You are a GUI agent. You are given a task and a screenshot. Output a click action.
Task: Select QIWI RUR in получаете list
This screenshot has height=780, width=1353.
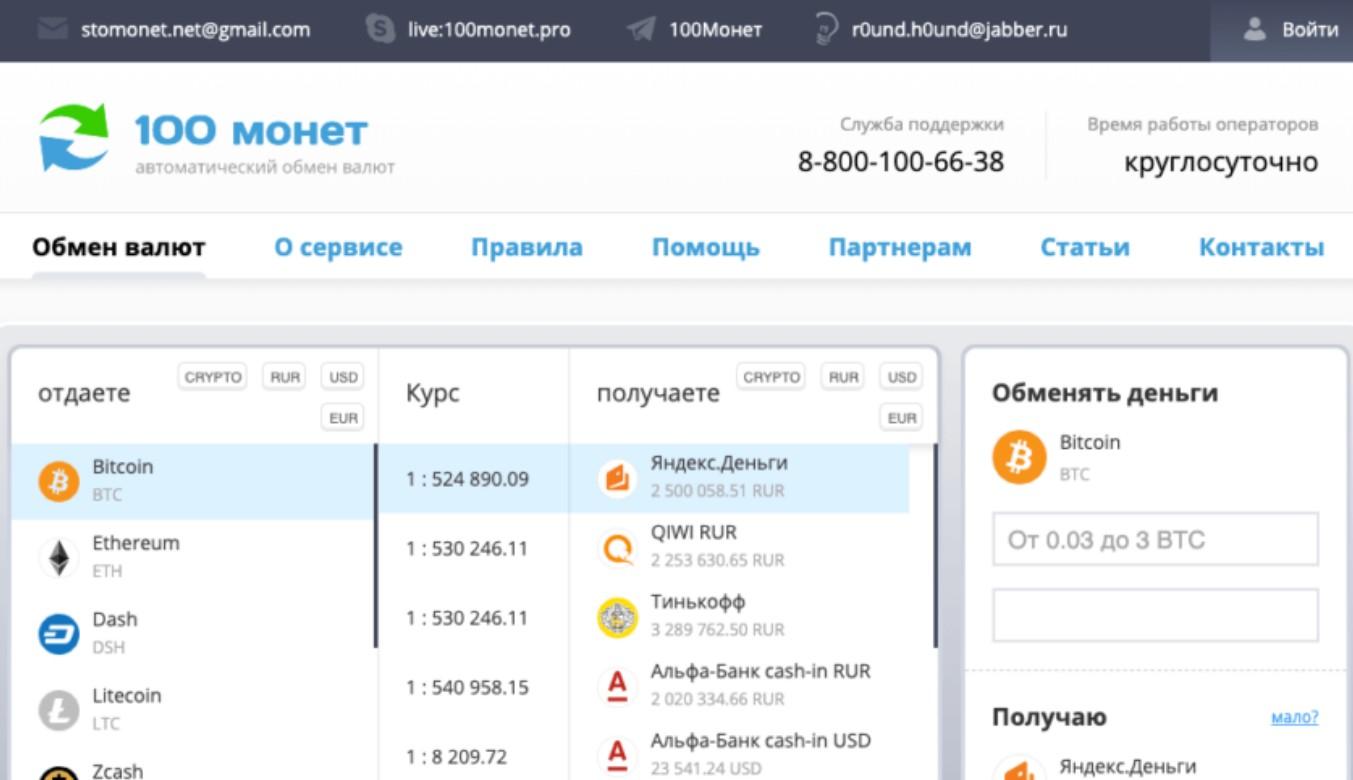pyautogui.click(x=740, y=548)
